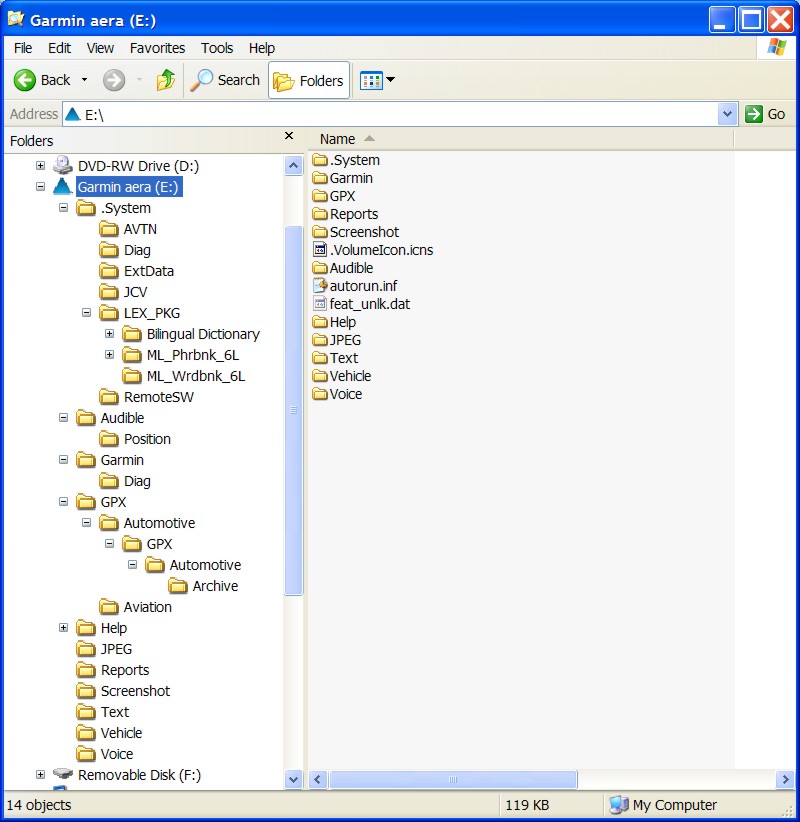This screenshot has width=800, height=822.
Task: Open the Tools menu
Action: pos(217,48)
